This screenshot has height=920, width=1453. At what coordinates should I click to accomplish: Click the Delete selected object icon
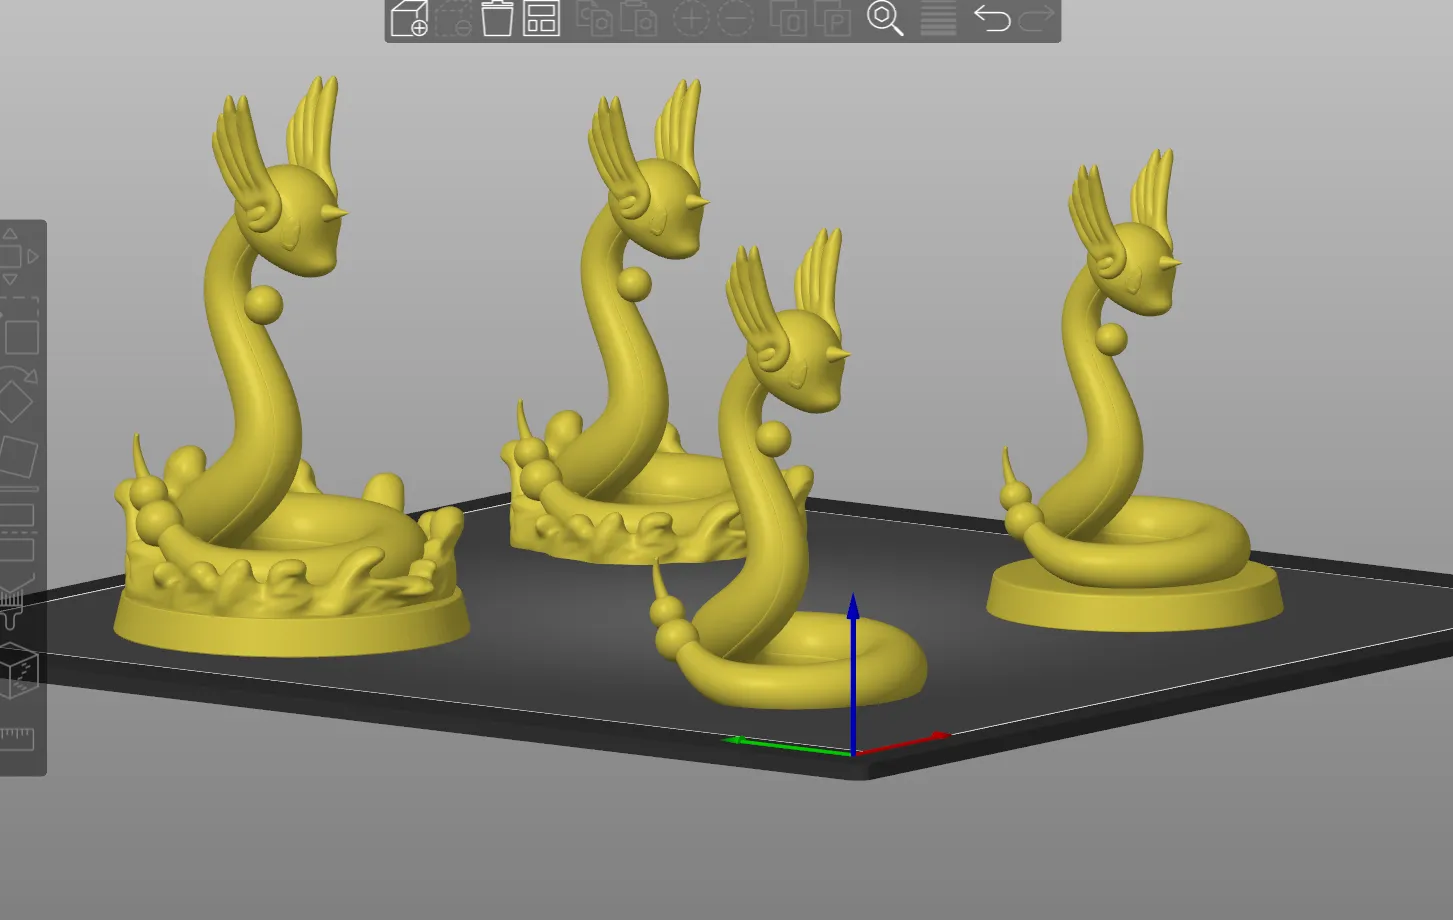click(x=453, y=18)
